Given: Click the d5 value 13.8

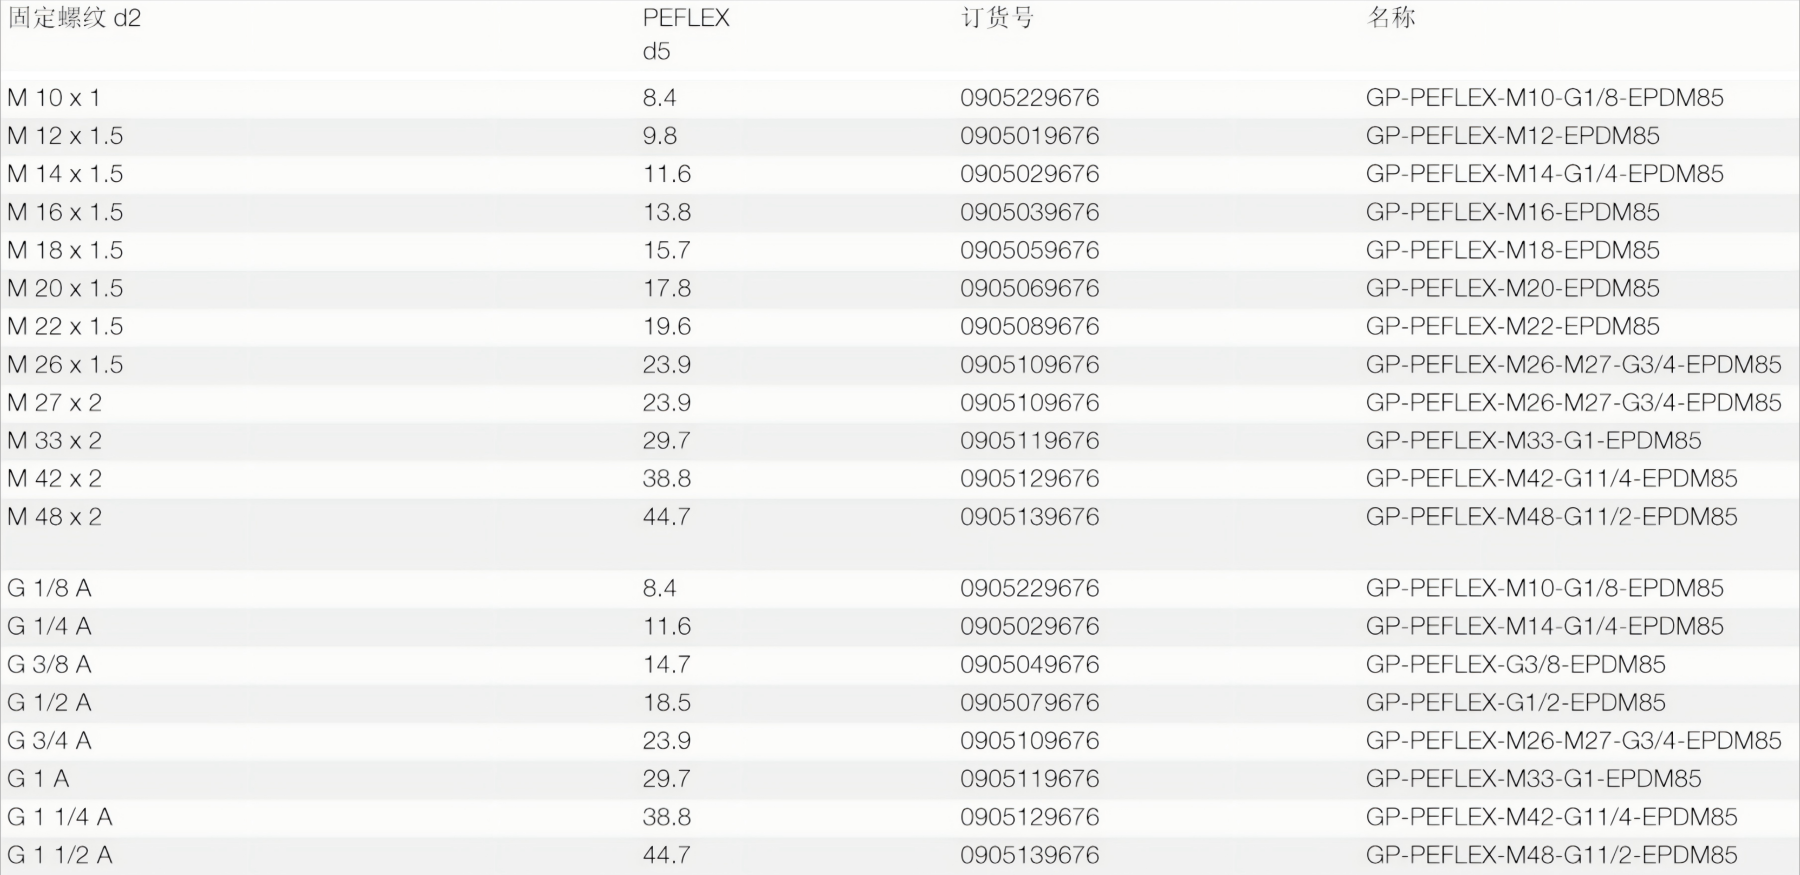Looking at the screenshot, I should (667, 212).
